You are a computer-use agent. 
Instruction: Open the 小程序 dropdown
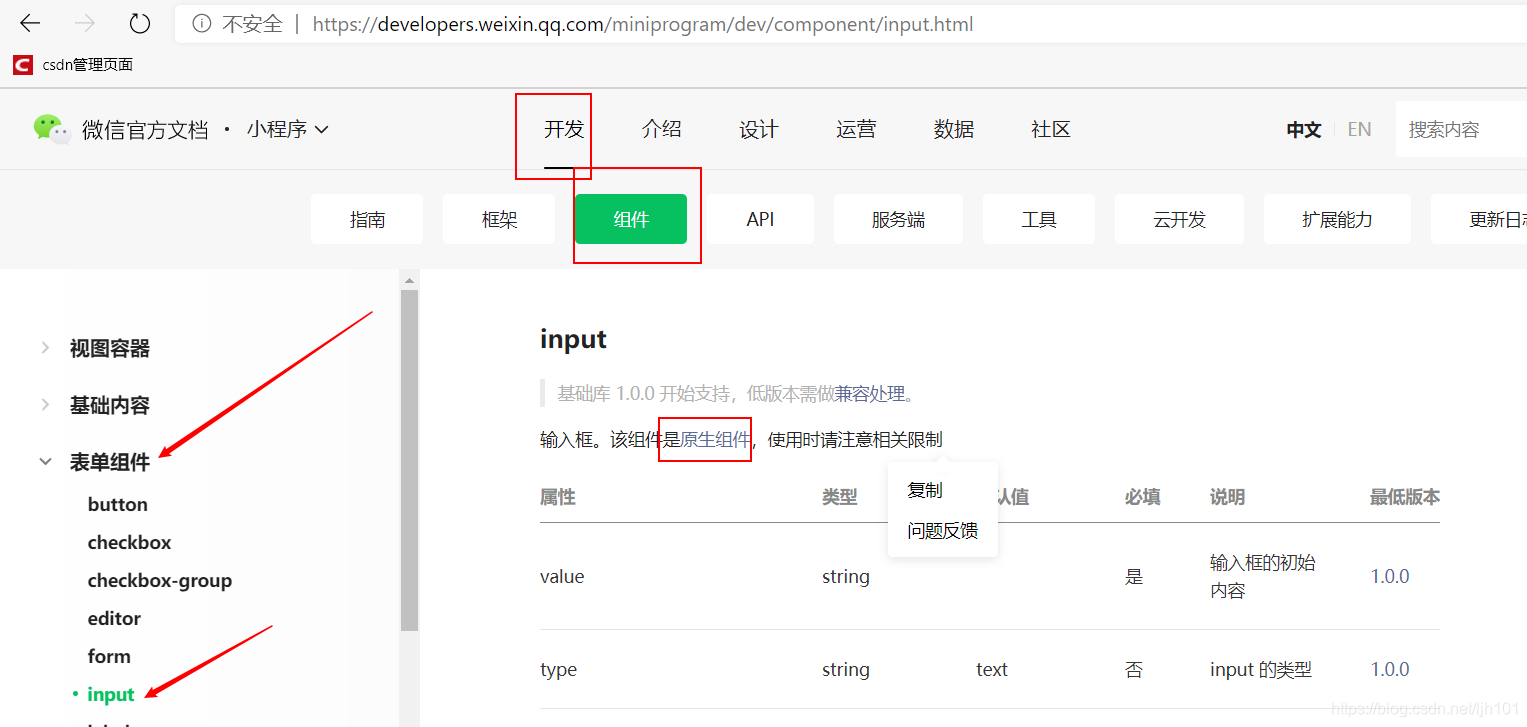click(x=288, y=129)
